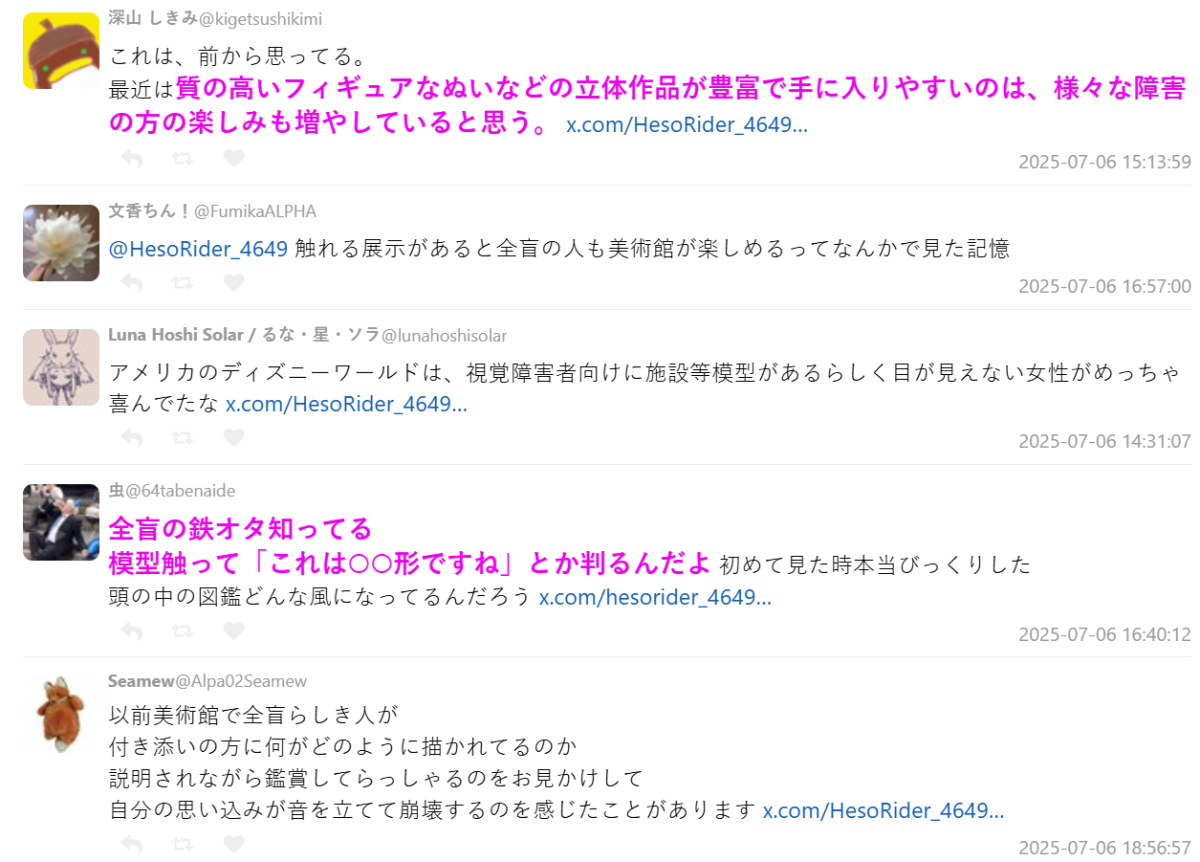Open x.com/hesorider link in 虫's tweet
This screenshot has width=1200, height=862.
[x=655, y=598]
